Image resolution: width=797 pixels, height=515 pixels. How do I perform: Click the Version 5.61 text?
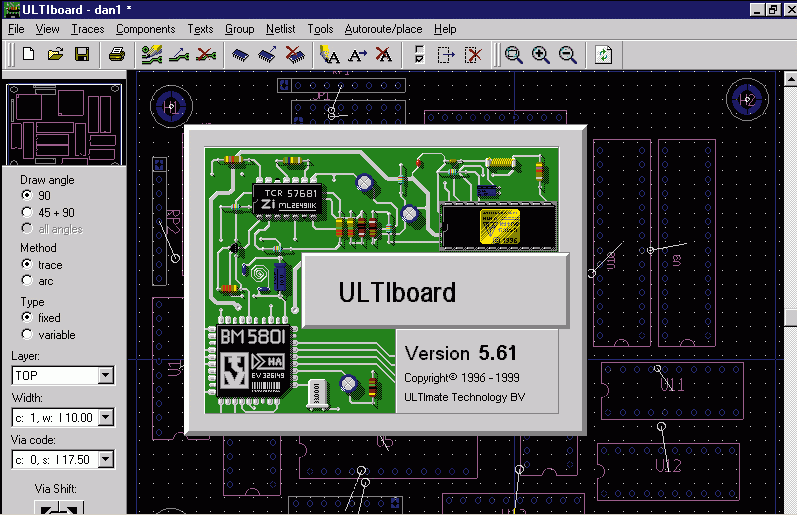coord(461,353)
